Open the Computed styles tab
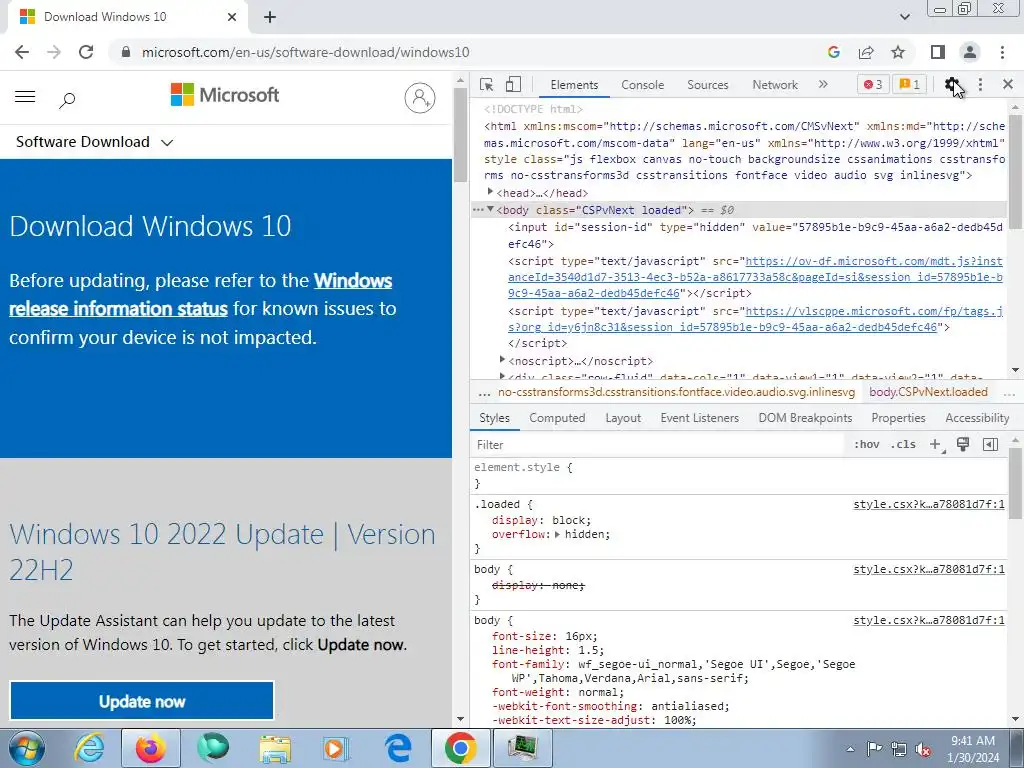Screen dimensions: 1024x768 (557, 418)
